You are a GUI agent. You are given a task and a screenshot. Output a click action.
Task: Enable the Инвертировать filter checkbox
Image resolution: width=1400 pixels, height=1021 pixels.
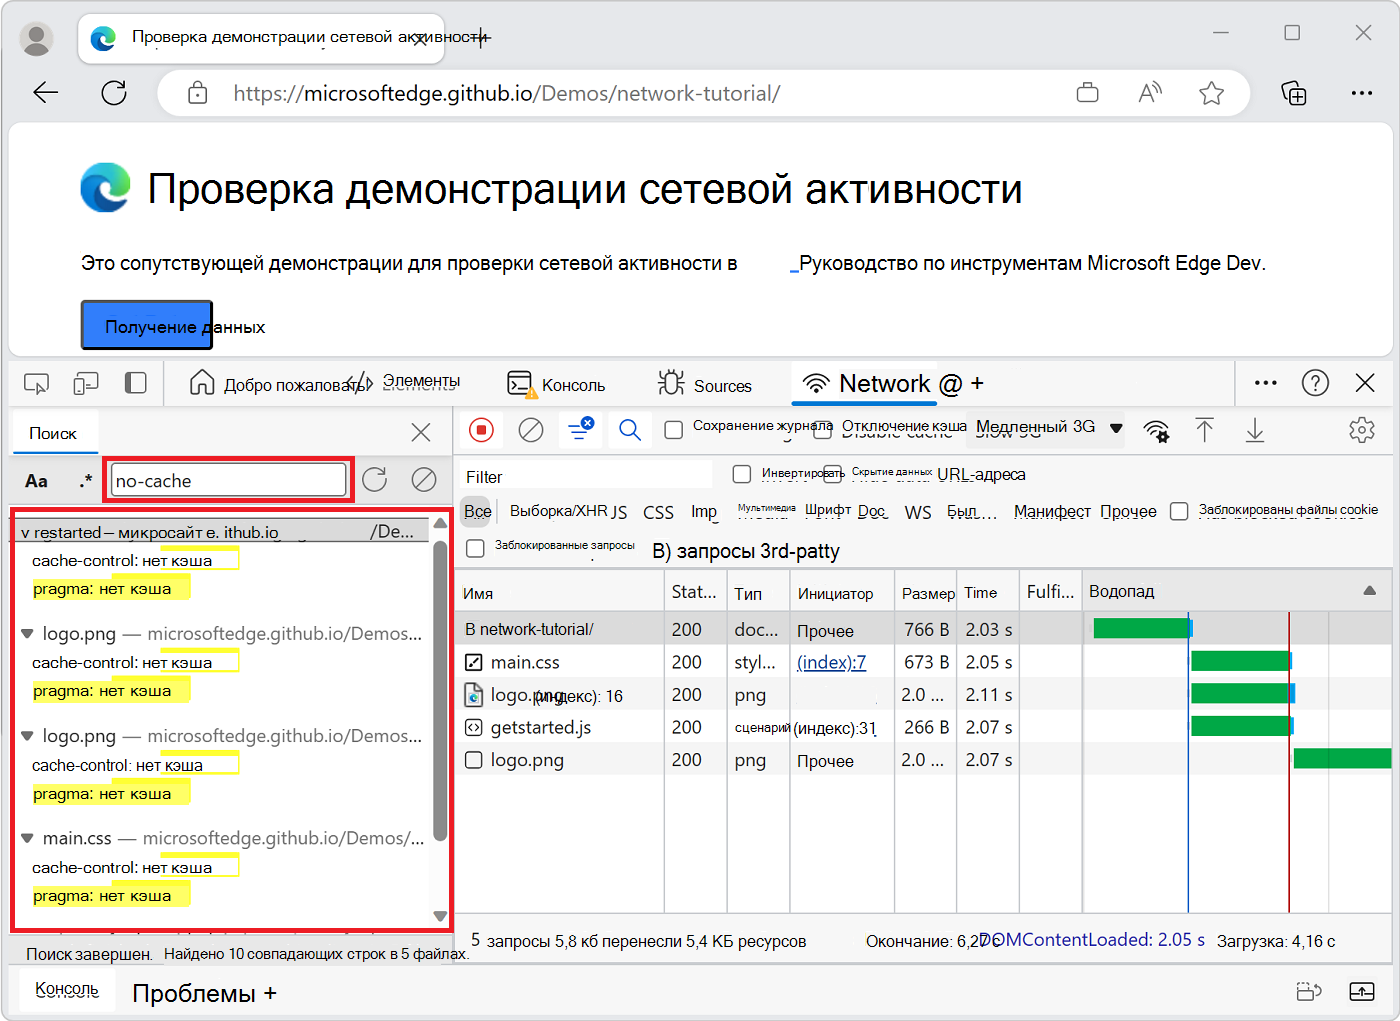click(x=740, y=474)
